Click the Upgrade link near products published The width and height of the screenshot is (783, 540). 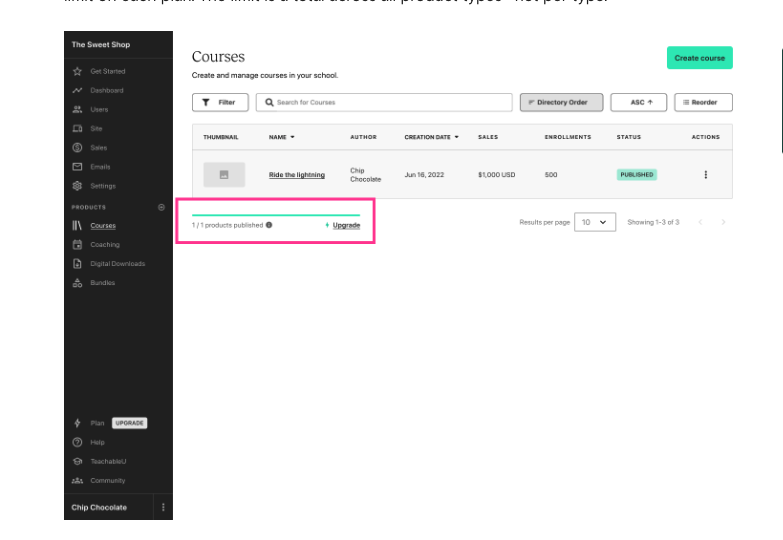(346, 225)
